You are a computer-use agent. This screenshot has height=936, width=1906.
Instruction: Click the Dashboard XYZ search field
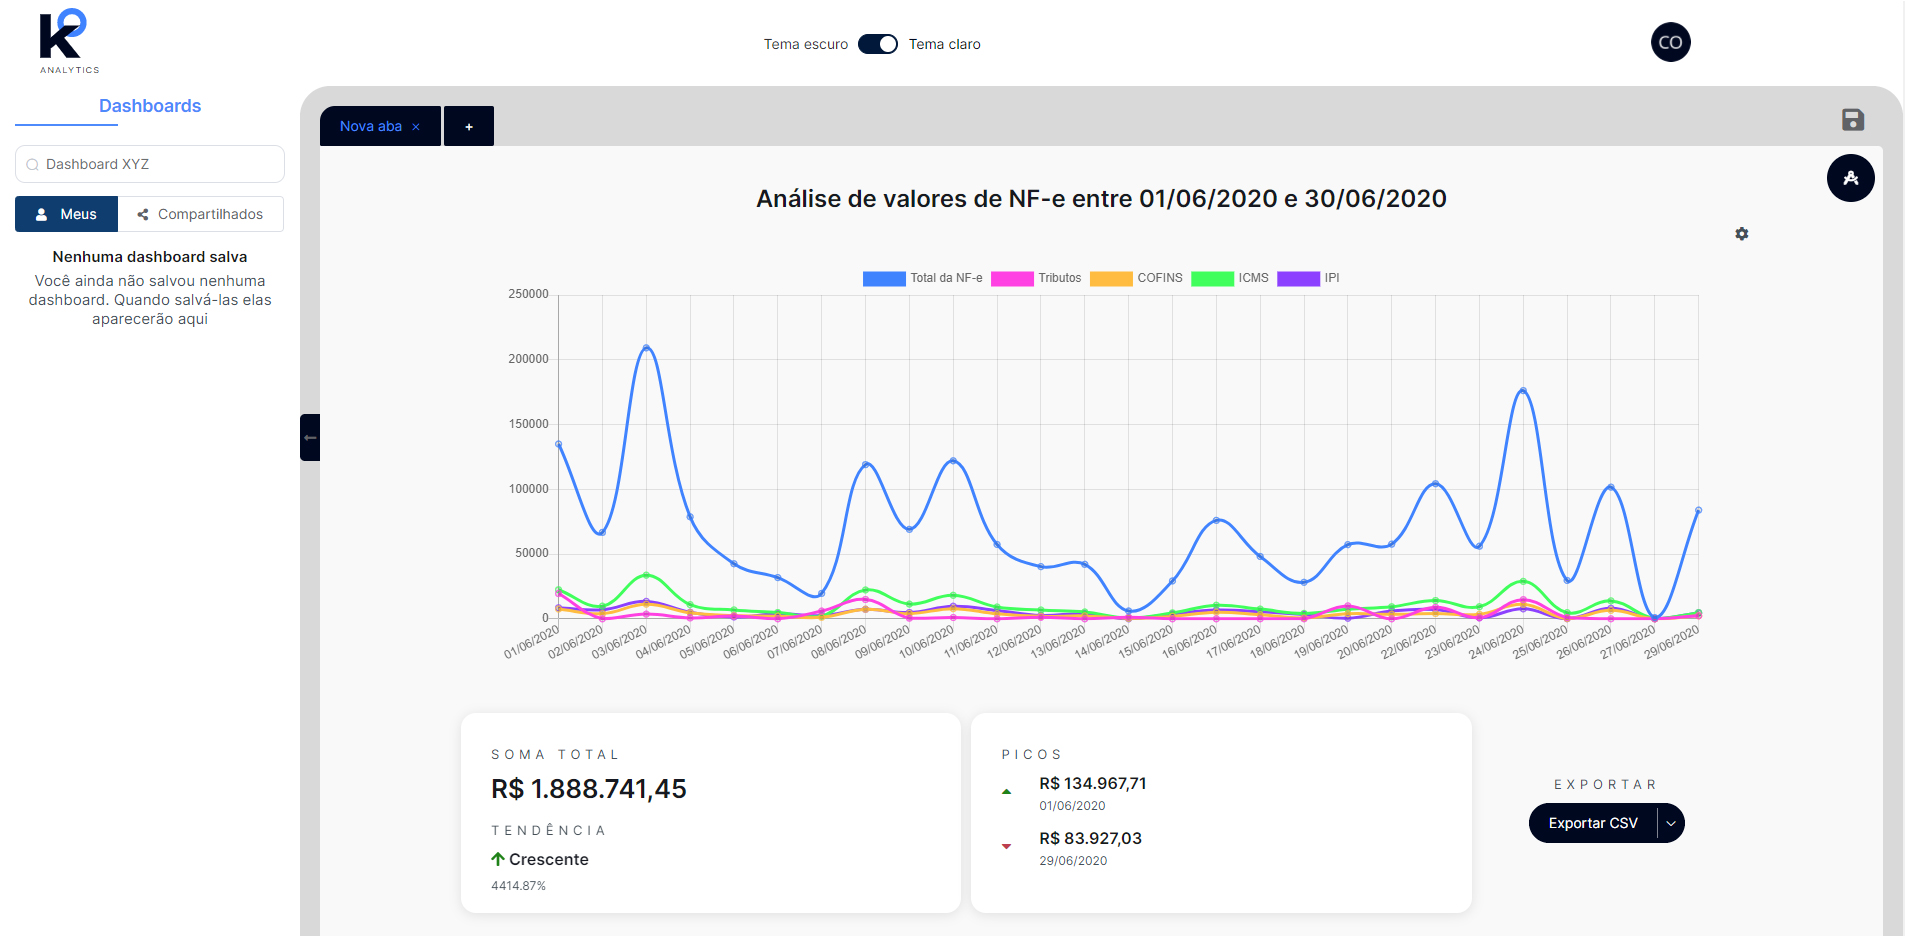click(150, 164)
